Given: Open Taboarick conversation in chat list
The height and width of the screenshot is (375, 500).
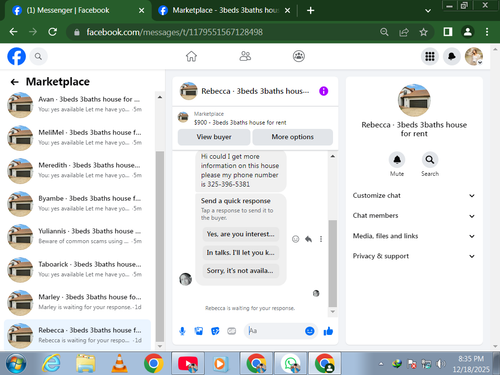Looking at the screenshot, I should click(x=77, y=269).
